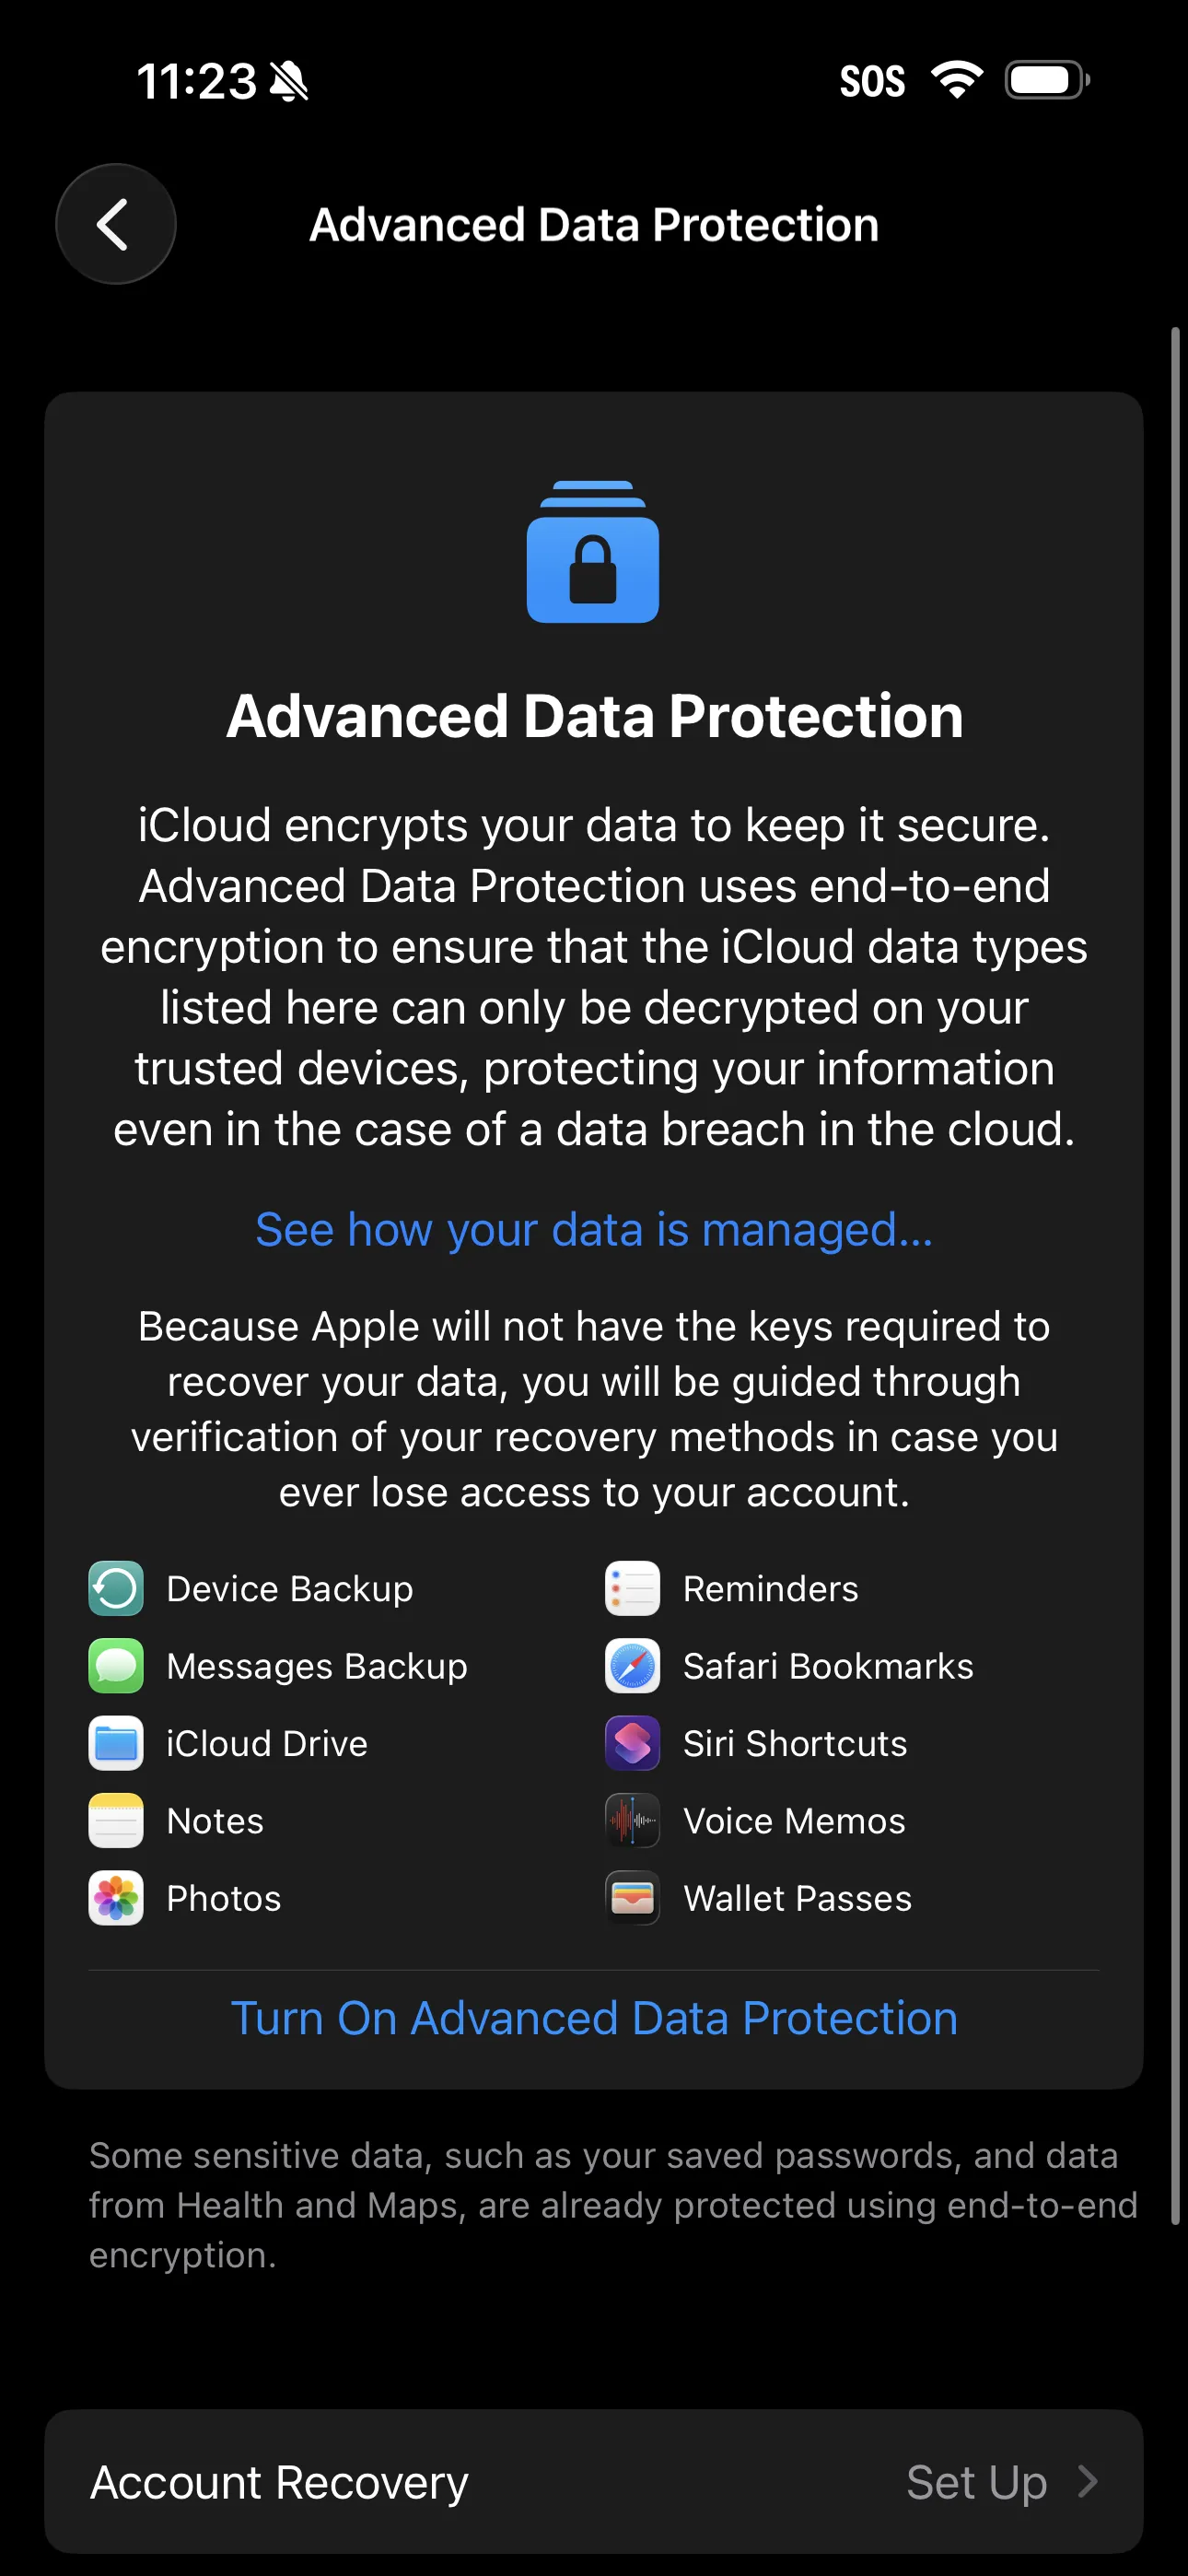Select the SOS indicator in the status bar
This screenshot has height=2576, width=1188.
872,80
